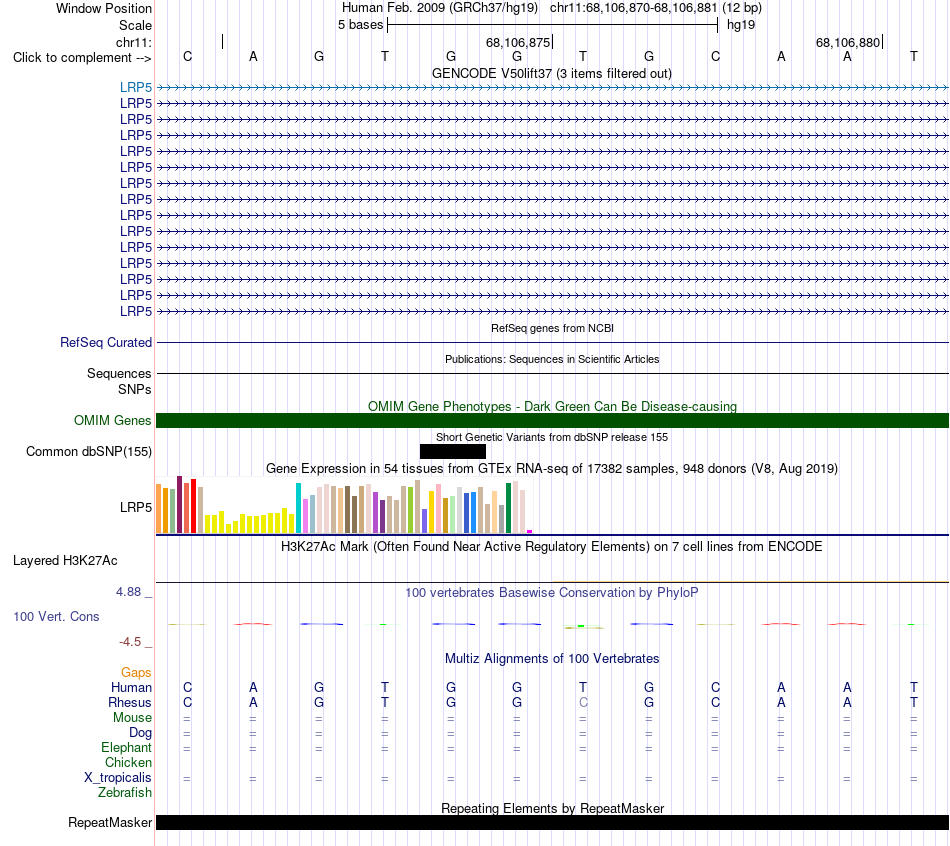Click the LRP5 label beside the GTEx bar chart
The image size is (950, 846).
[x=136, y=507]
